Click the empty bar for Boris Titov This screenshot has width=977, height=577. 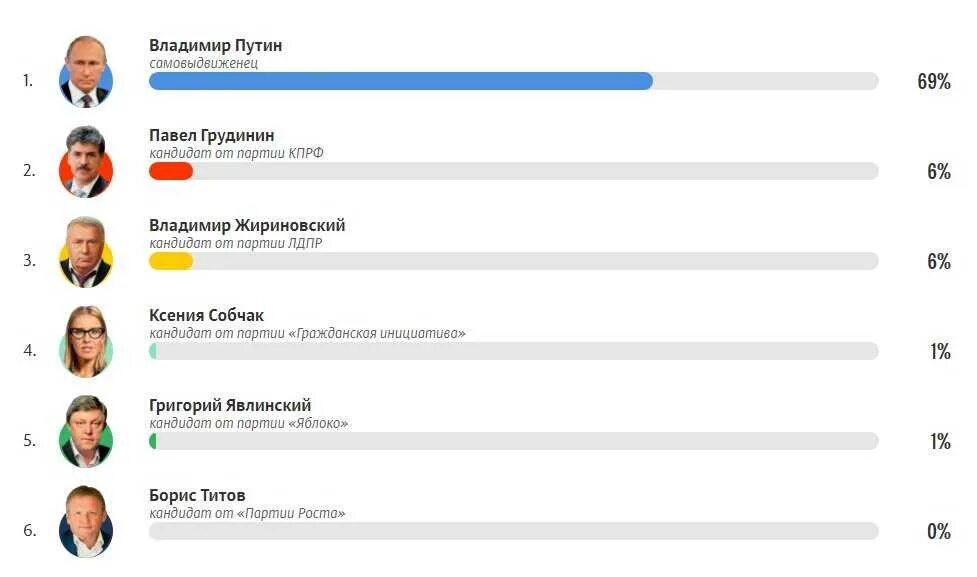[513, 531]
